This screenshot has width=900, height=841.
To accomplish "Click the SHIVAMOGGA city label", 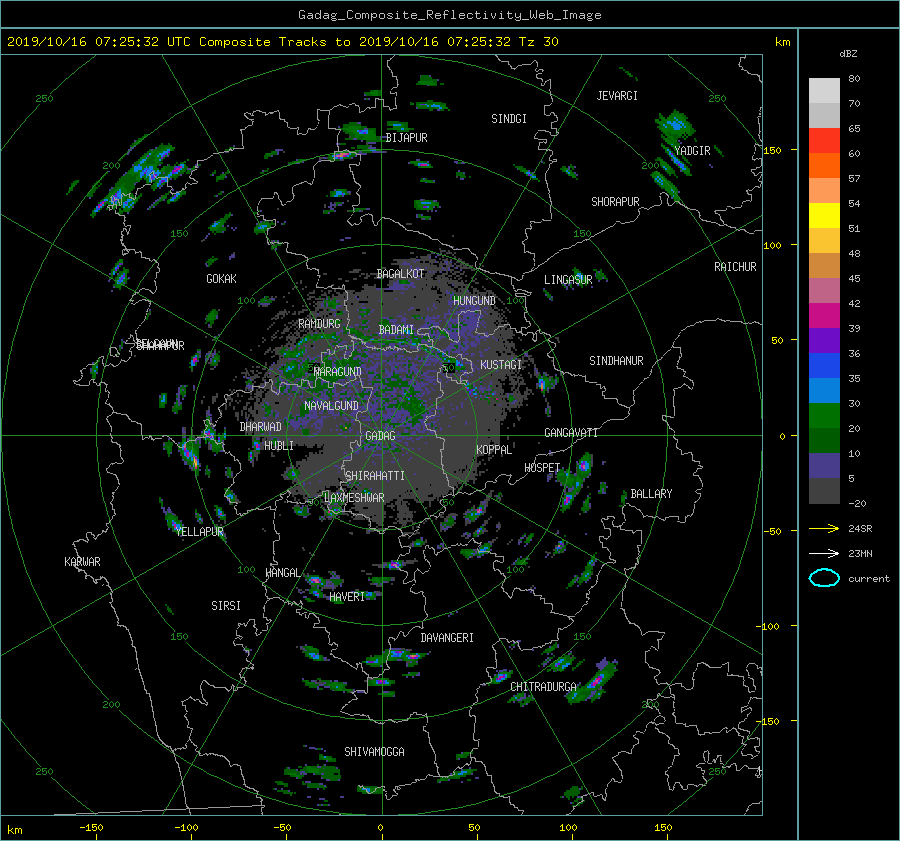I will coord(374,752).
